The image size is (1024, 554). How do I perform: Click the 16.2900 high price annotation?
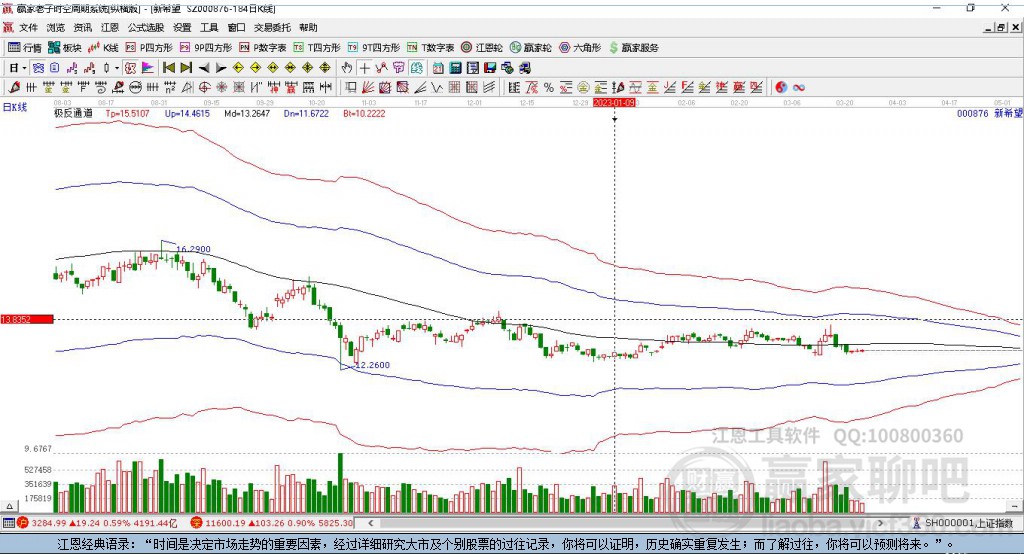193,249
